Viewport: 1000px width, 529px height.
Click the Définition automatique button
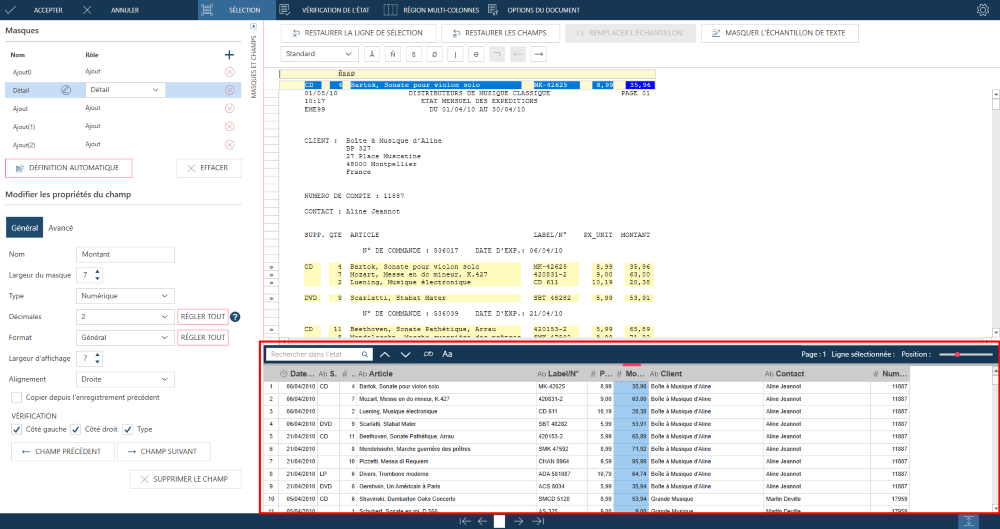tap(69, 168)
